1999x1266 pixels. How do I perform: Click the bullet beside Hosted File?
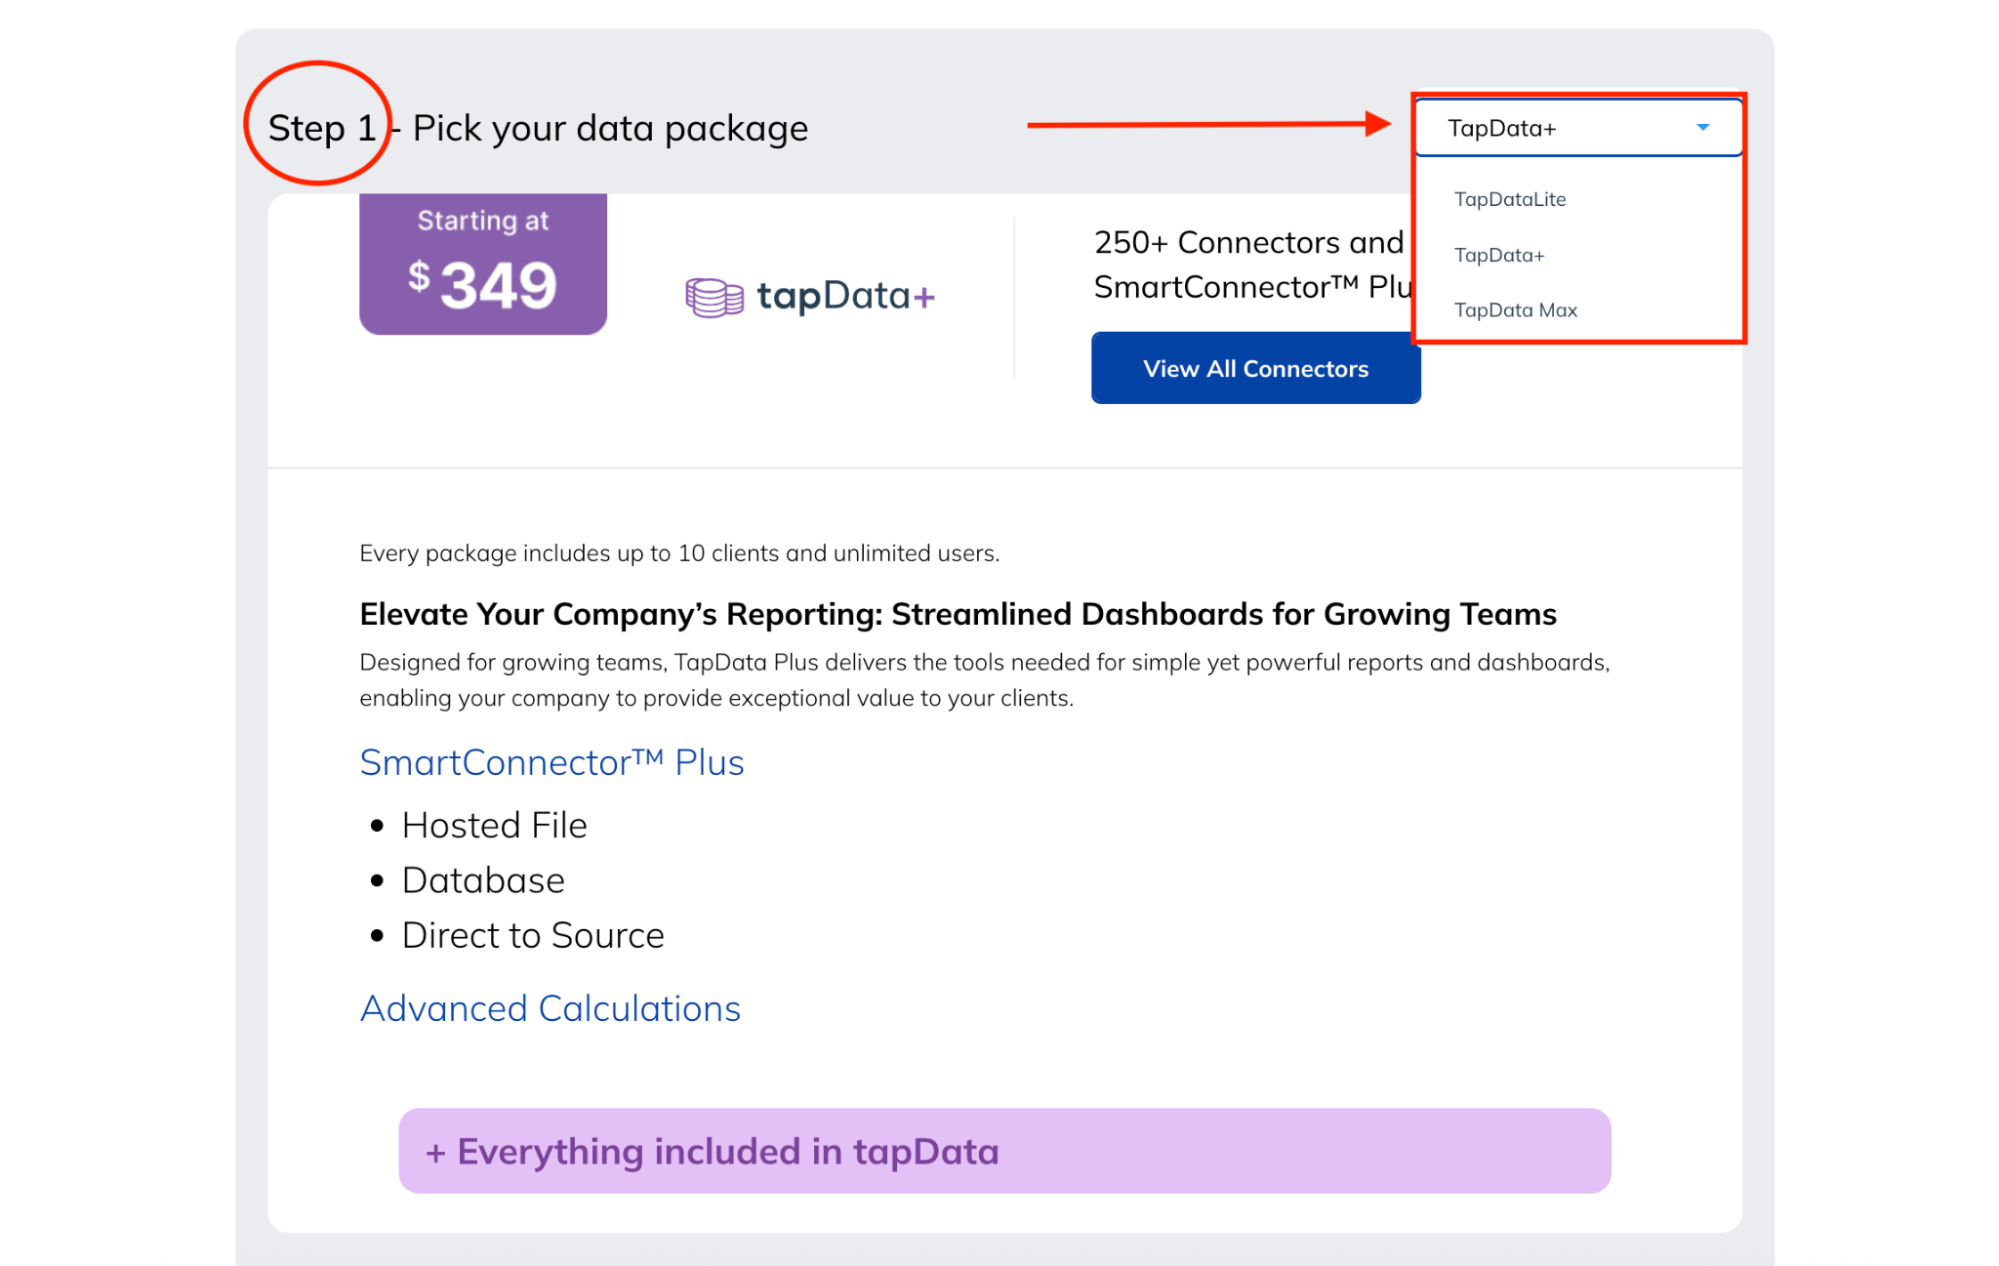[376, 826]
